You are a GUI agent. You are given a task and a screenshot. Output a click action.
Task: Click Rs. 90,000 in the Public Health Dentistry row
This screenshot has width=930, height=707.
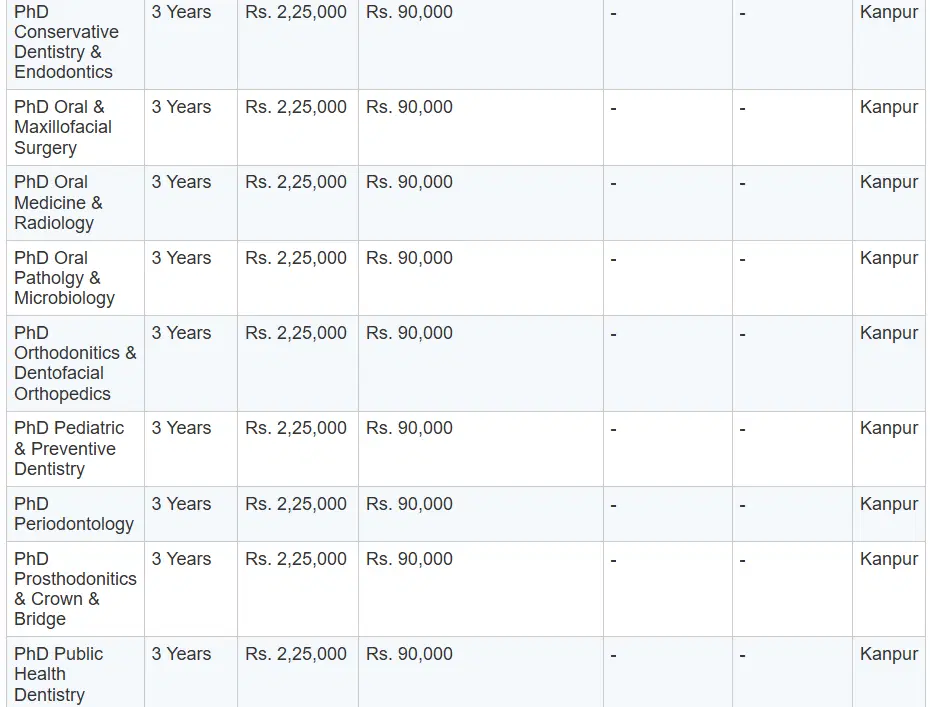pyautogui.click(x=409, y=654)
